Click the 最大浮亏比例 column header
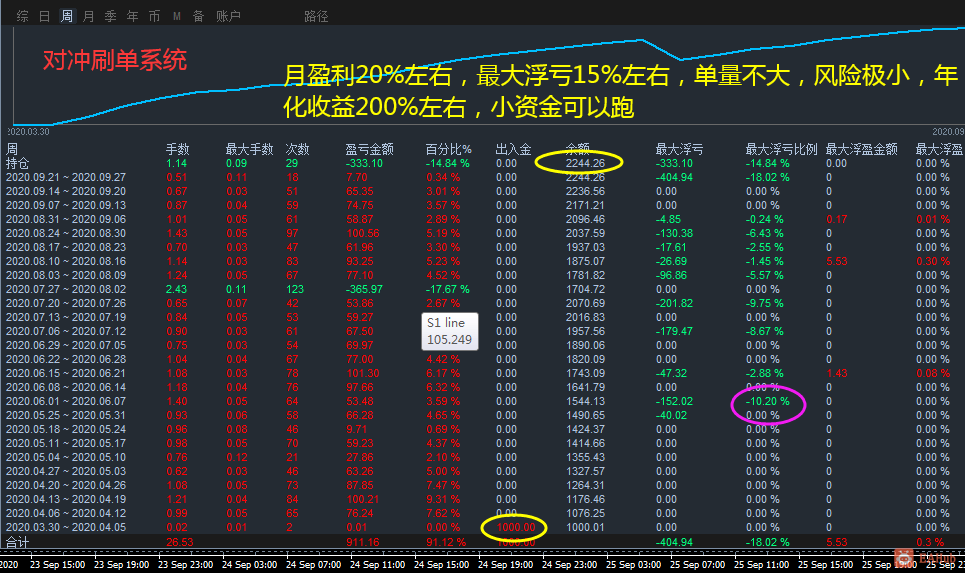Viewport: 965px width, 573px height. tap(782, 149)
